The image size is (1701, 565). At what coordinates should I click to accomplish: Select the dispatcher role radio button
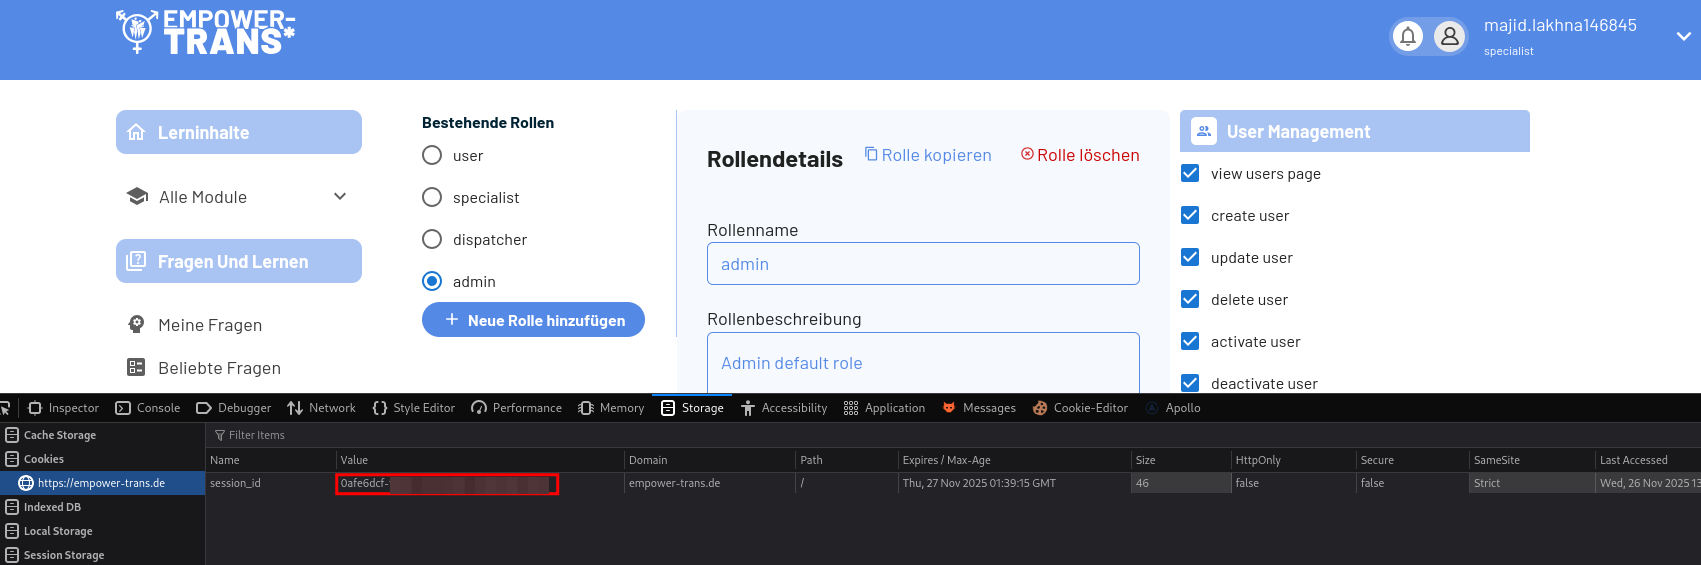point(432,239)
